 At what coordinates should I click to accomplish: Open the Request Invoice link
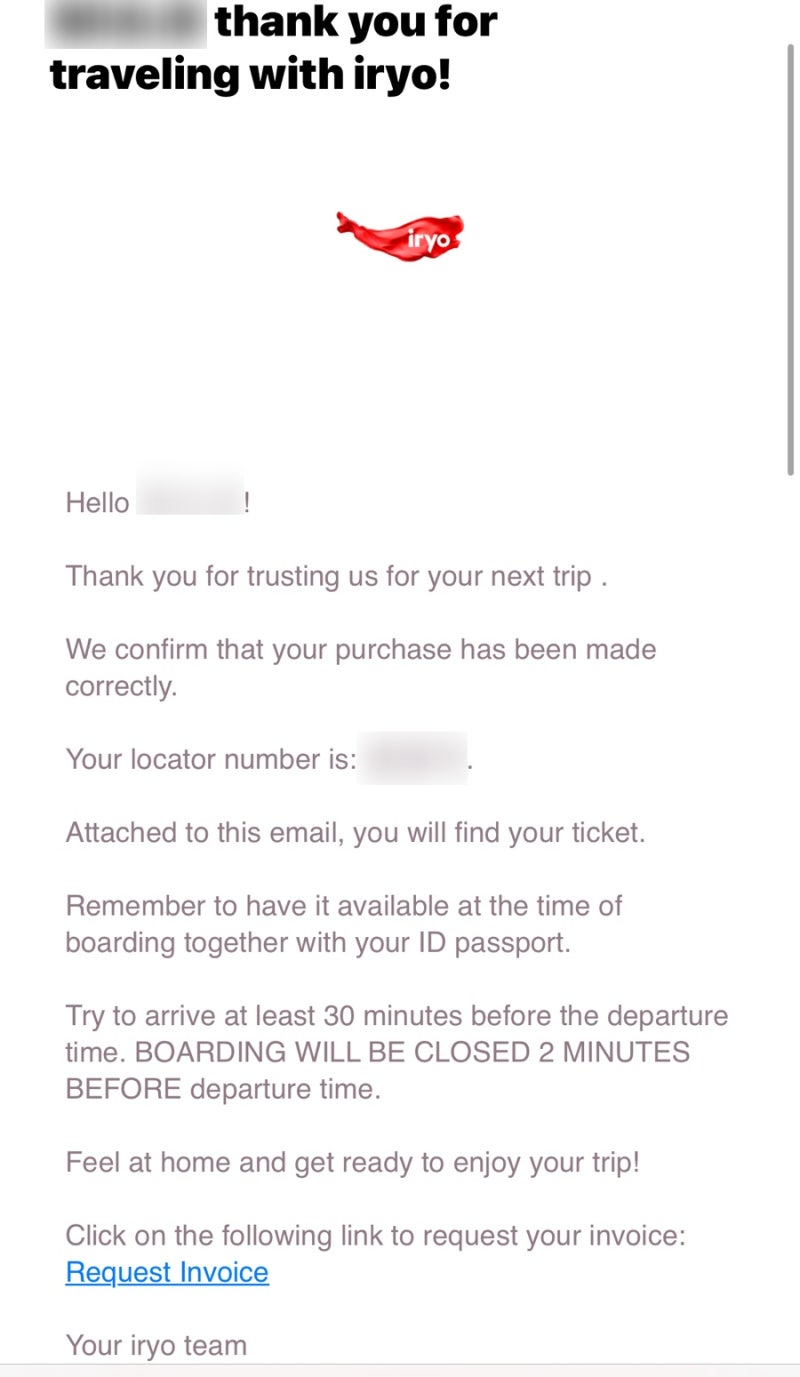click(167, 1272)
